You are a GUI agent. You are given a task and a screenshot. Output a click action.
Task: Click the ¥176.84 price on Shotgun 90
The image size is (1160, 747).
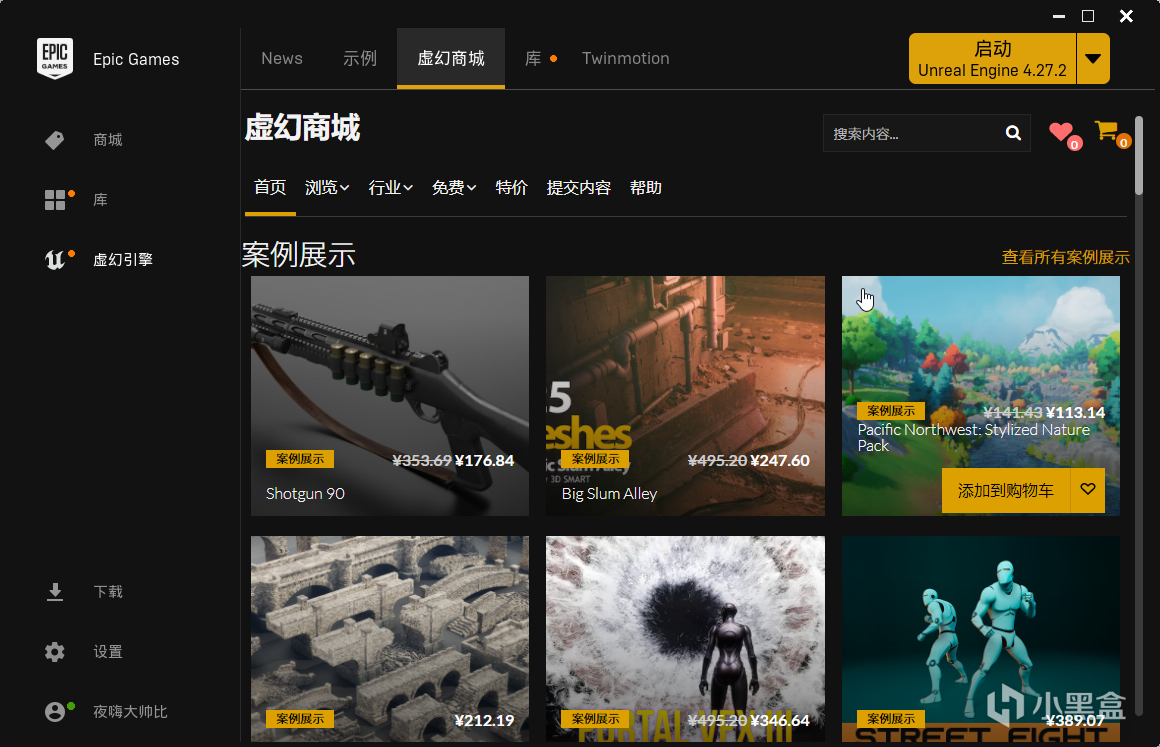(485, 460)
